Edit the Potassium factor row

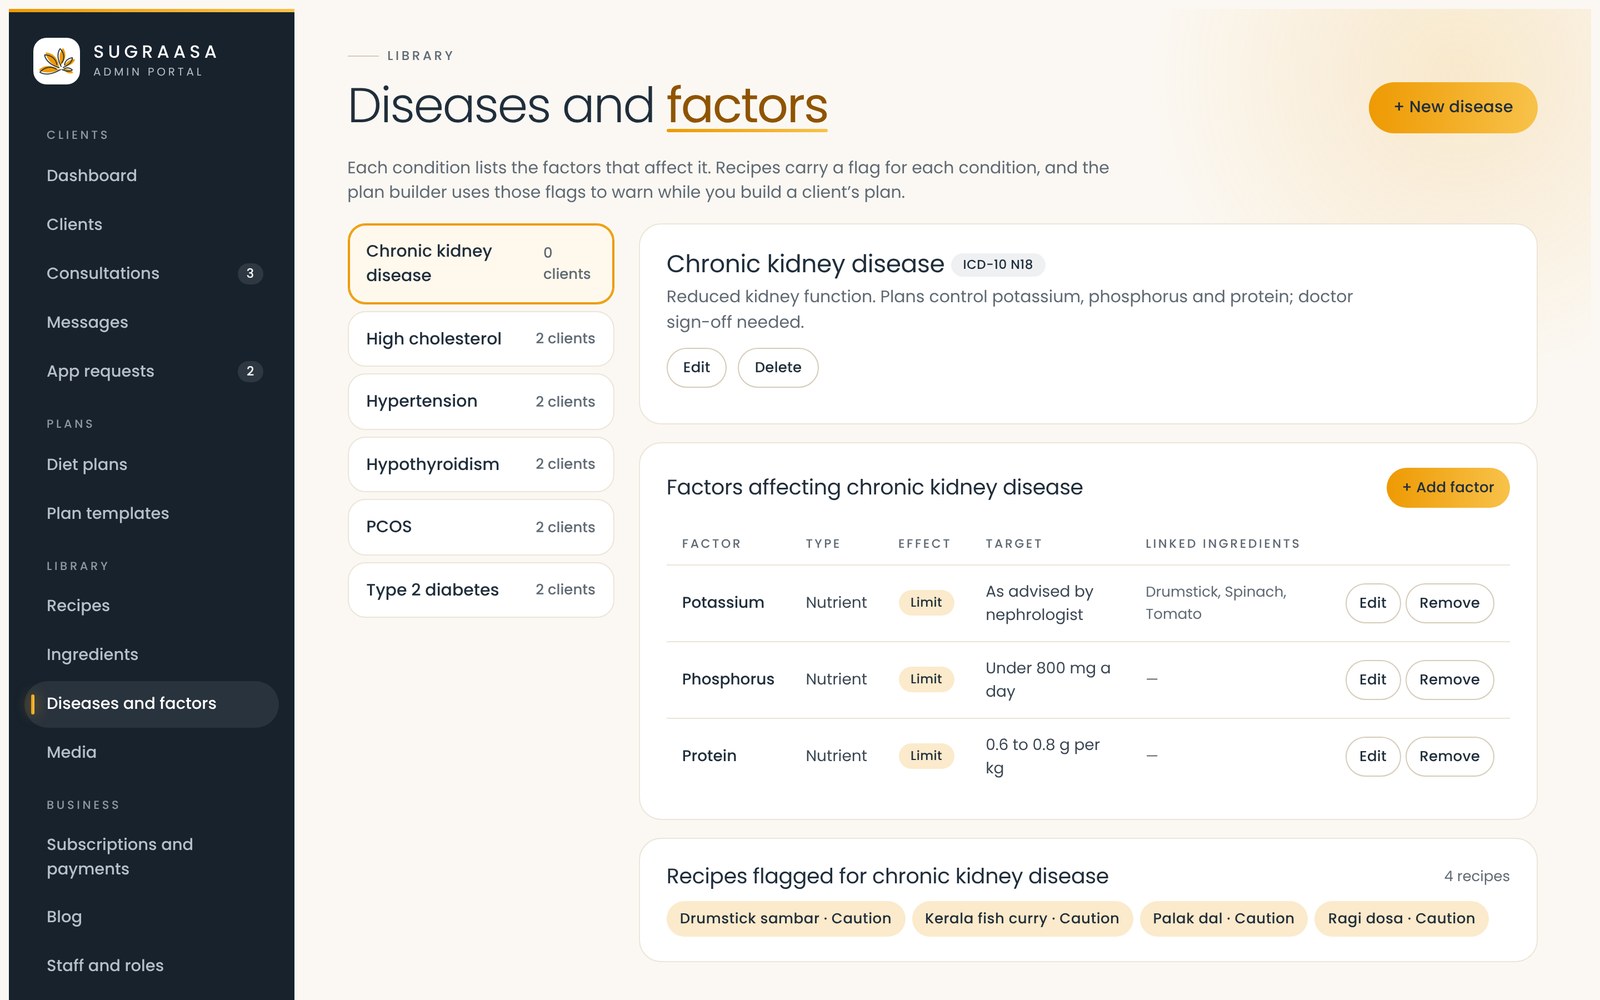1372,603
